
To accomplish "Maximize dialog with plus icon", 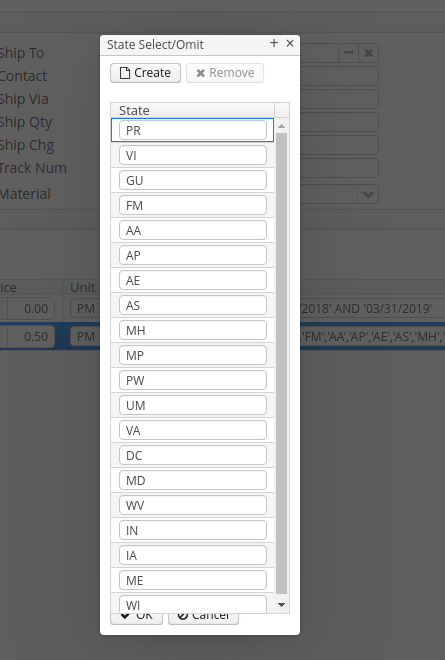I will [x=274, y=43].
